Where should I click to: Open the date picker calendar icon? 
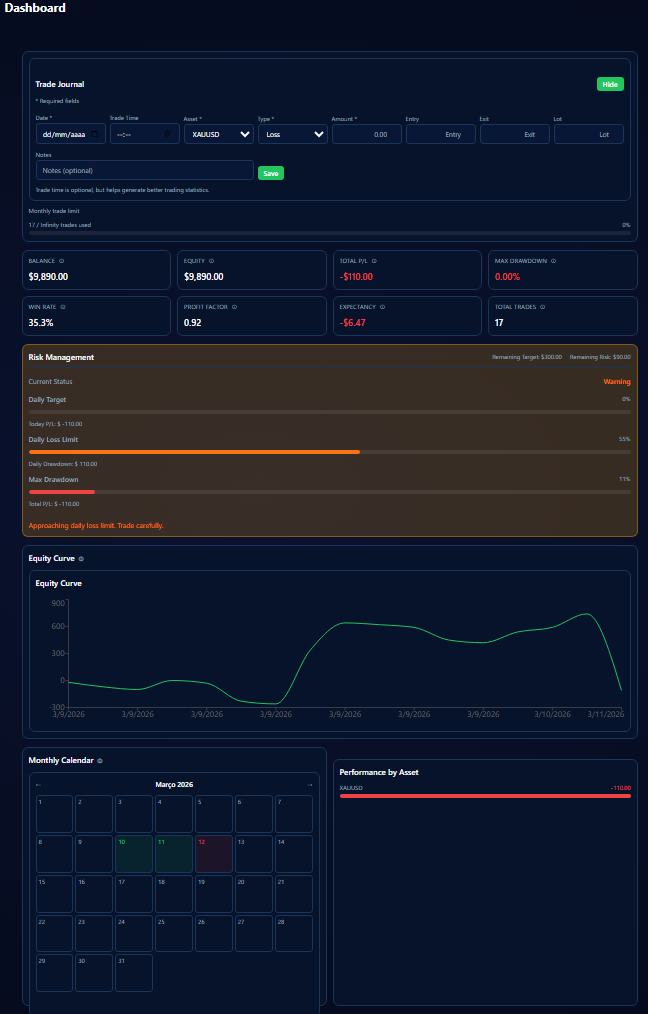click(x=95, y=134)
